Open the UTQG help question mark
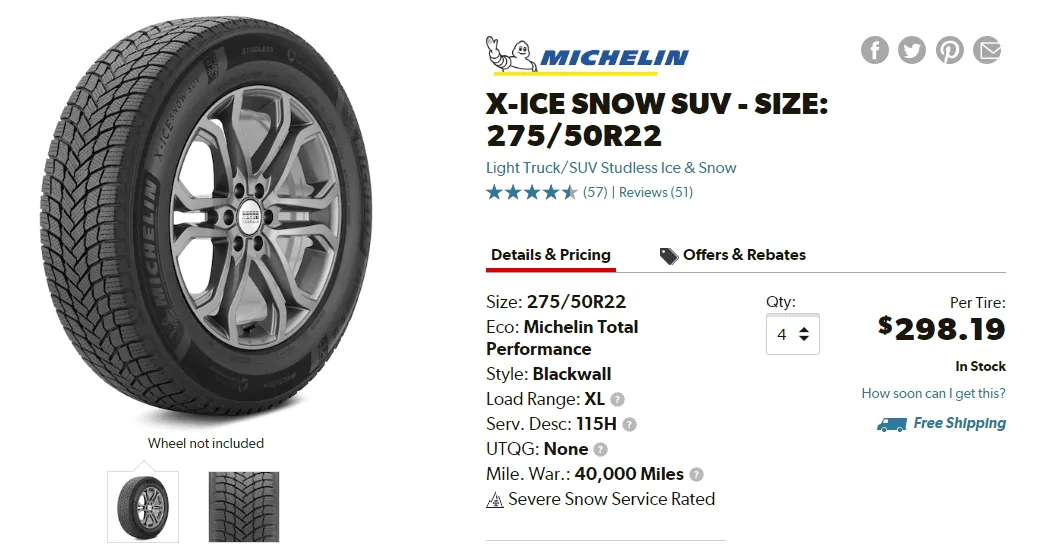The image size is (1040, 546). click(x=600, y=450)
